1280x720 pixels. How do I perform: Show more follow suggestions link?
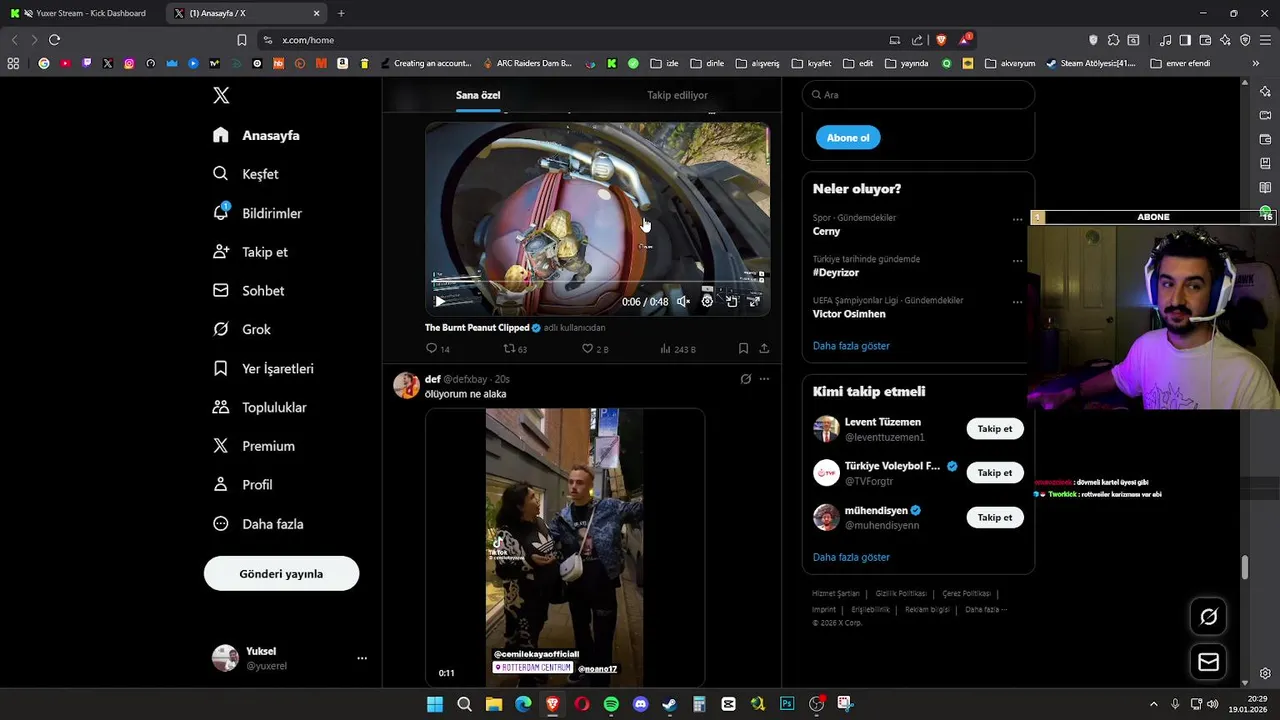[851, 557]
